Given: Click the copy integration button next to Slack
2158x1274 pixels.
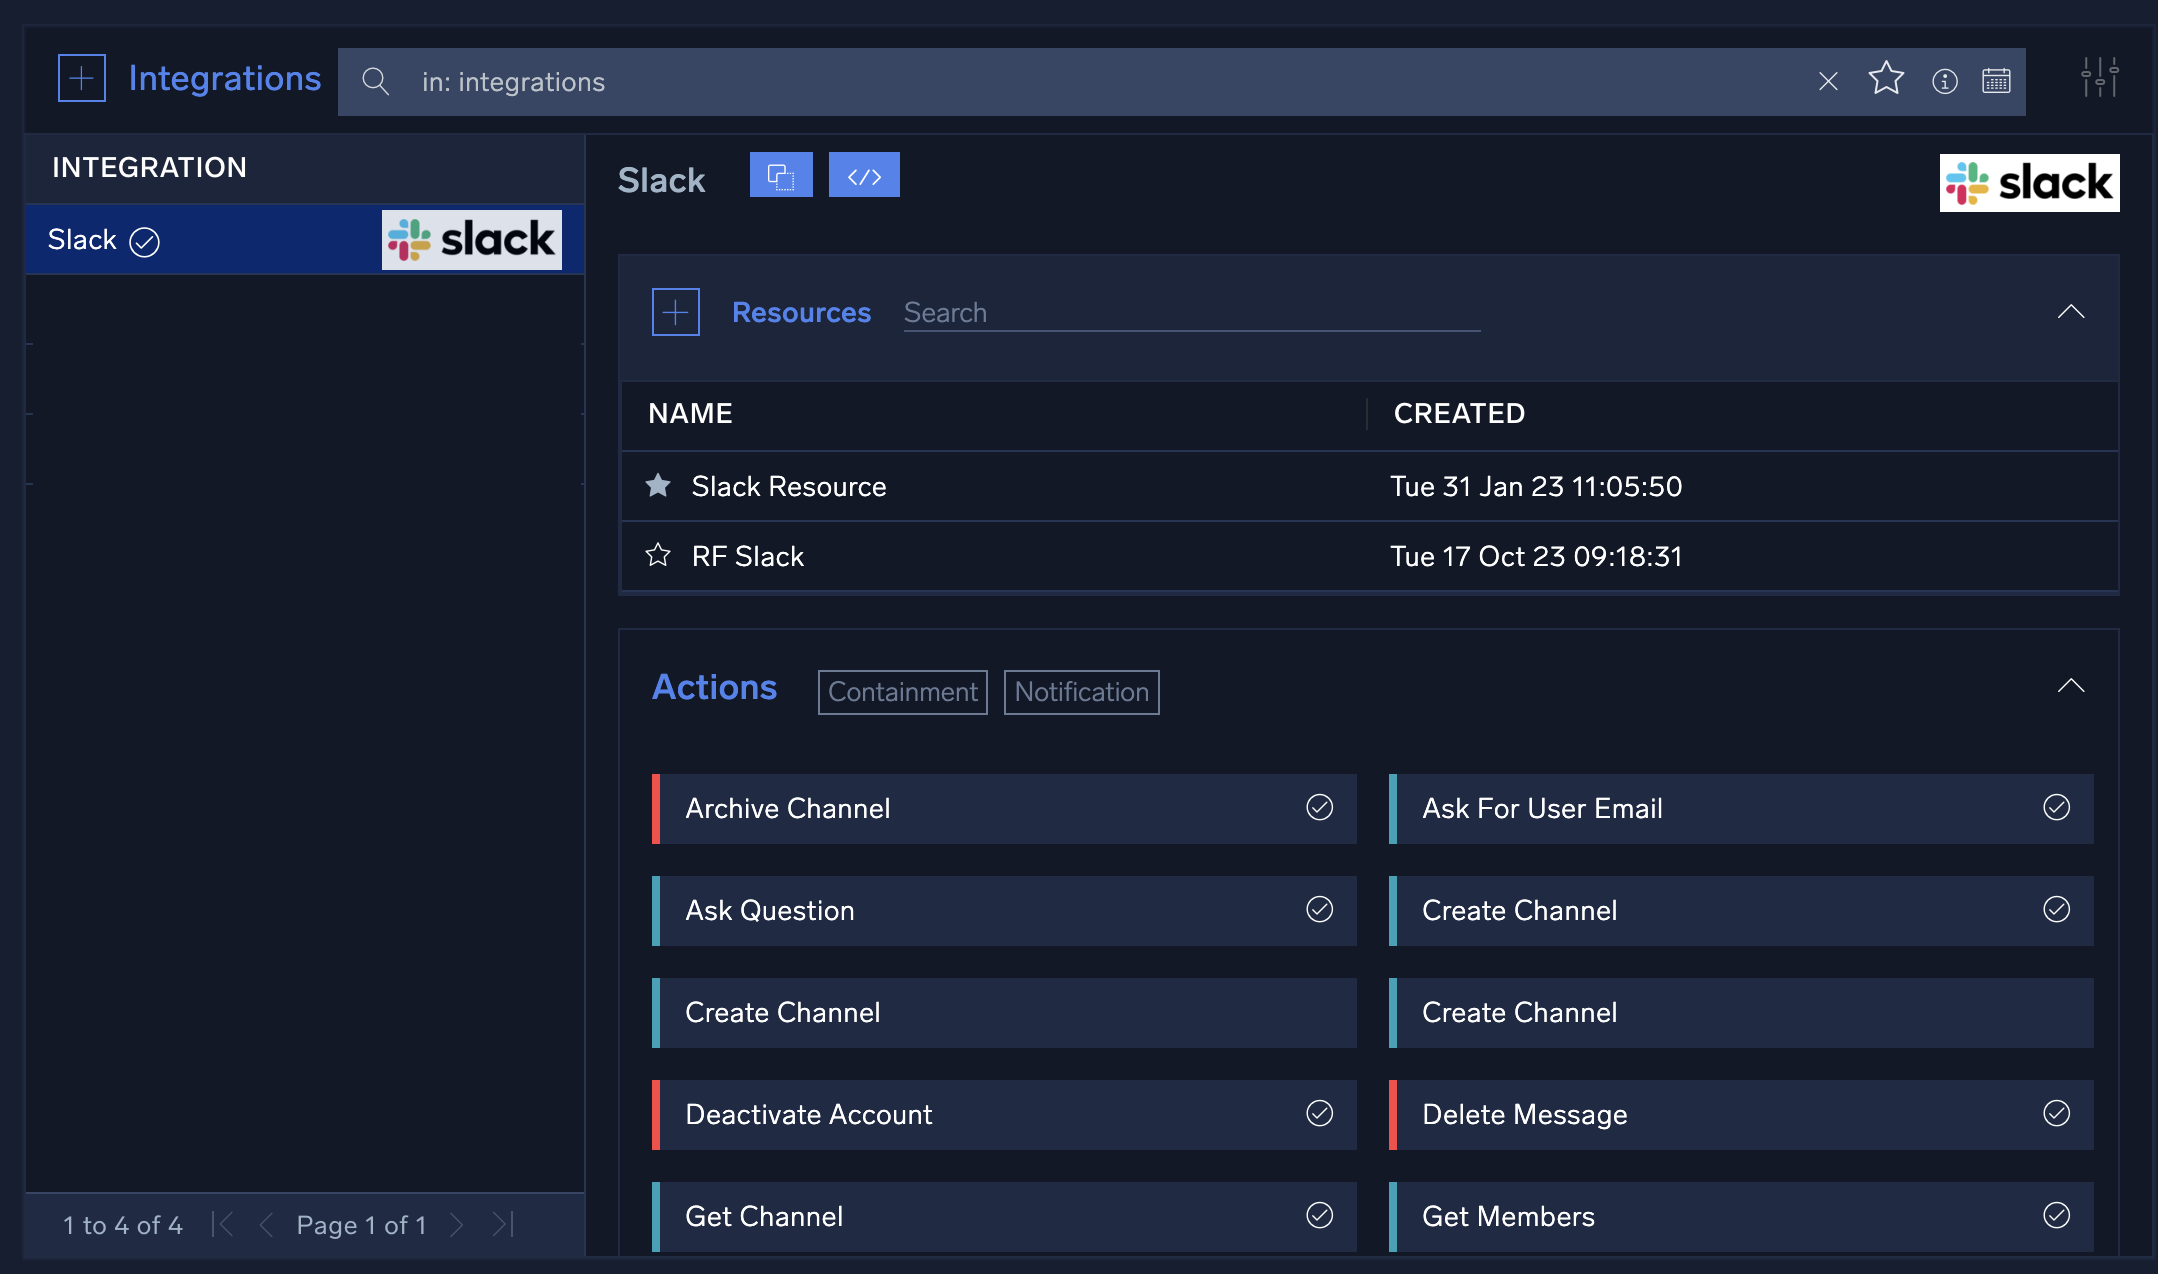Looking at the screenshot, I should click(781, 176).
